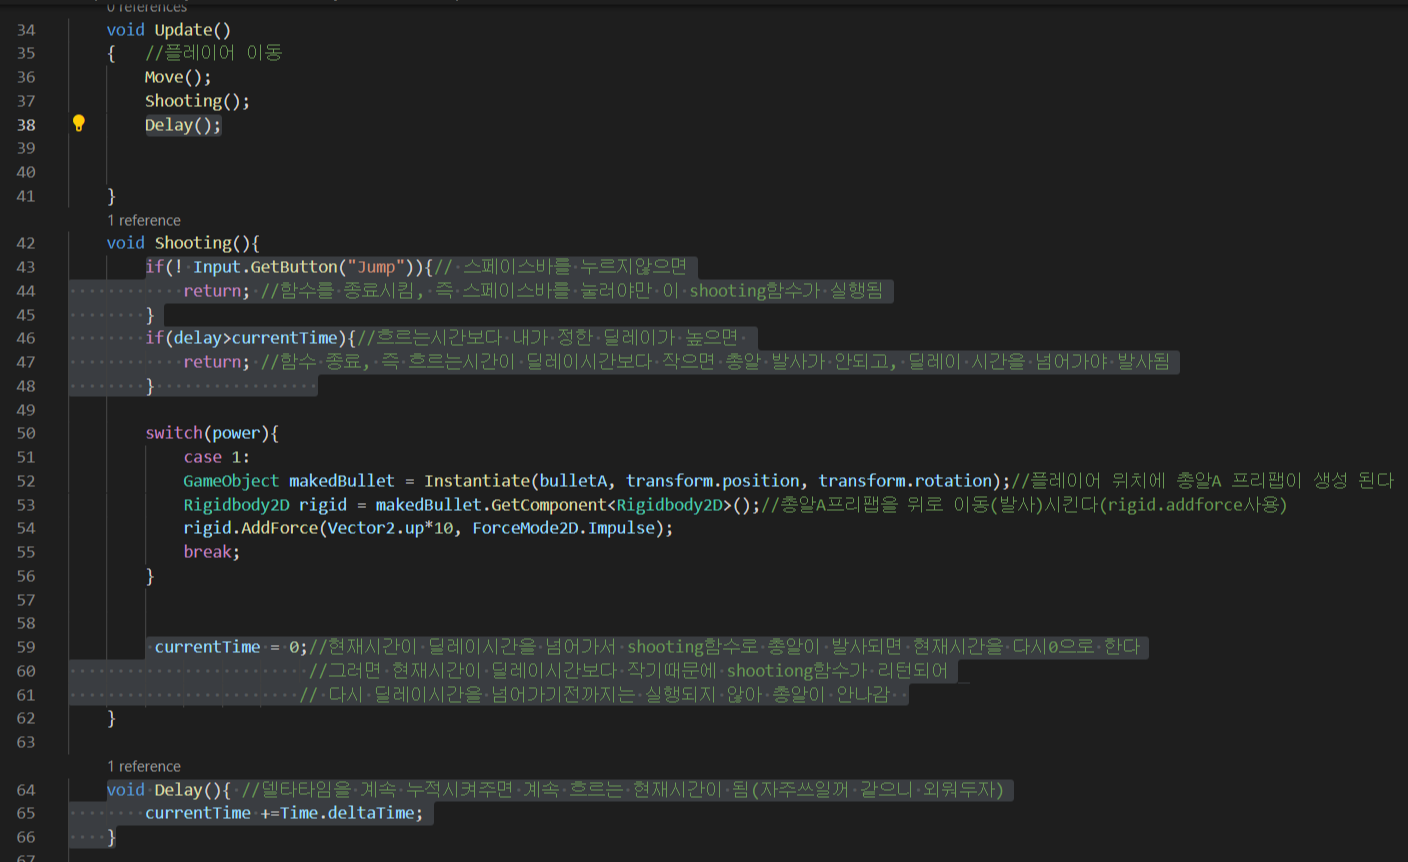The image size is (1408, 862).
Task: Click 'AddForce' in rigid.AddForce
Action: coord(280,528)
